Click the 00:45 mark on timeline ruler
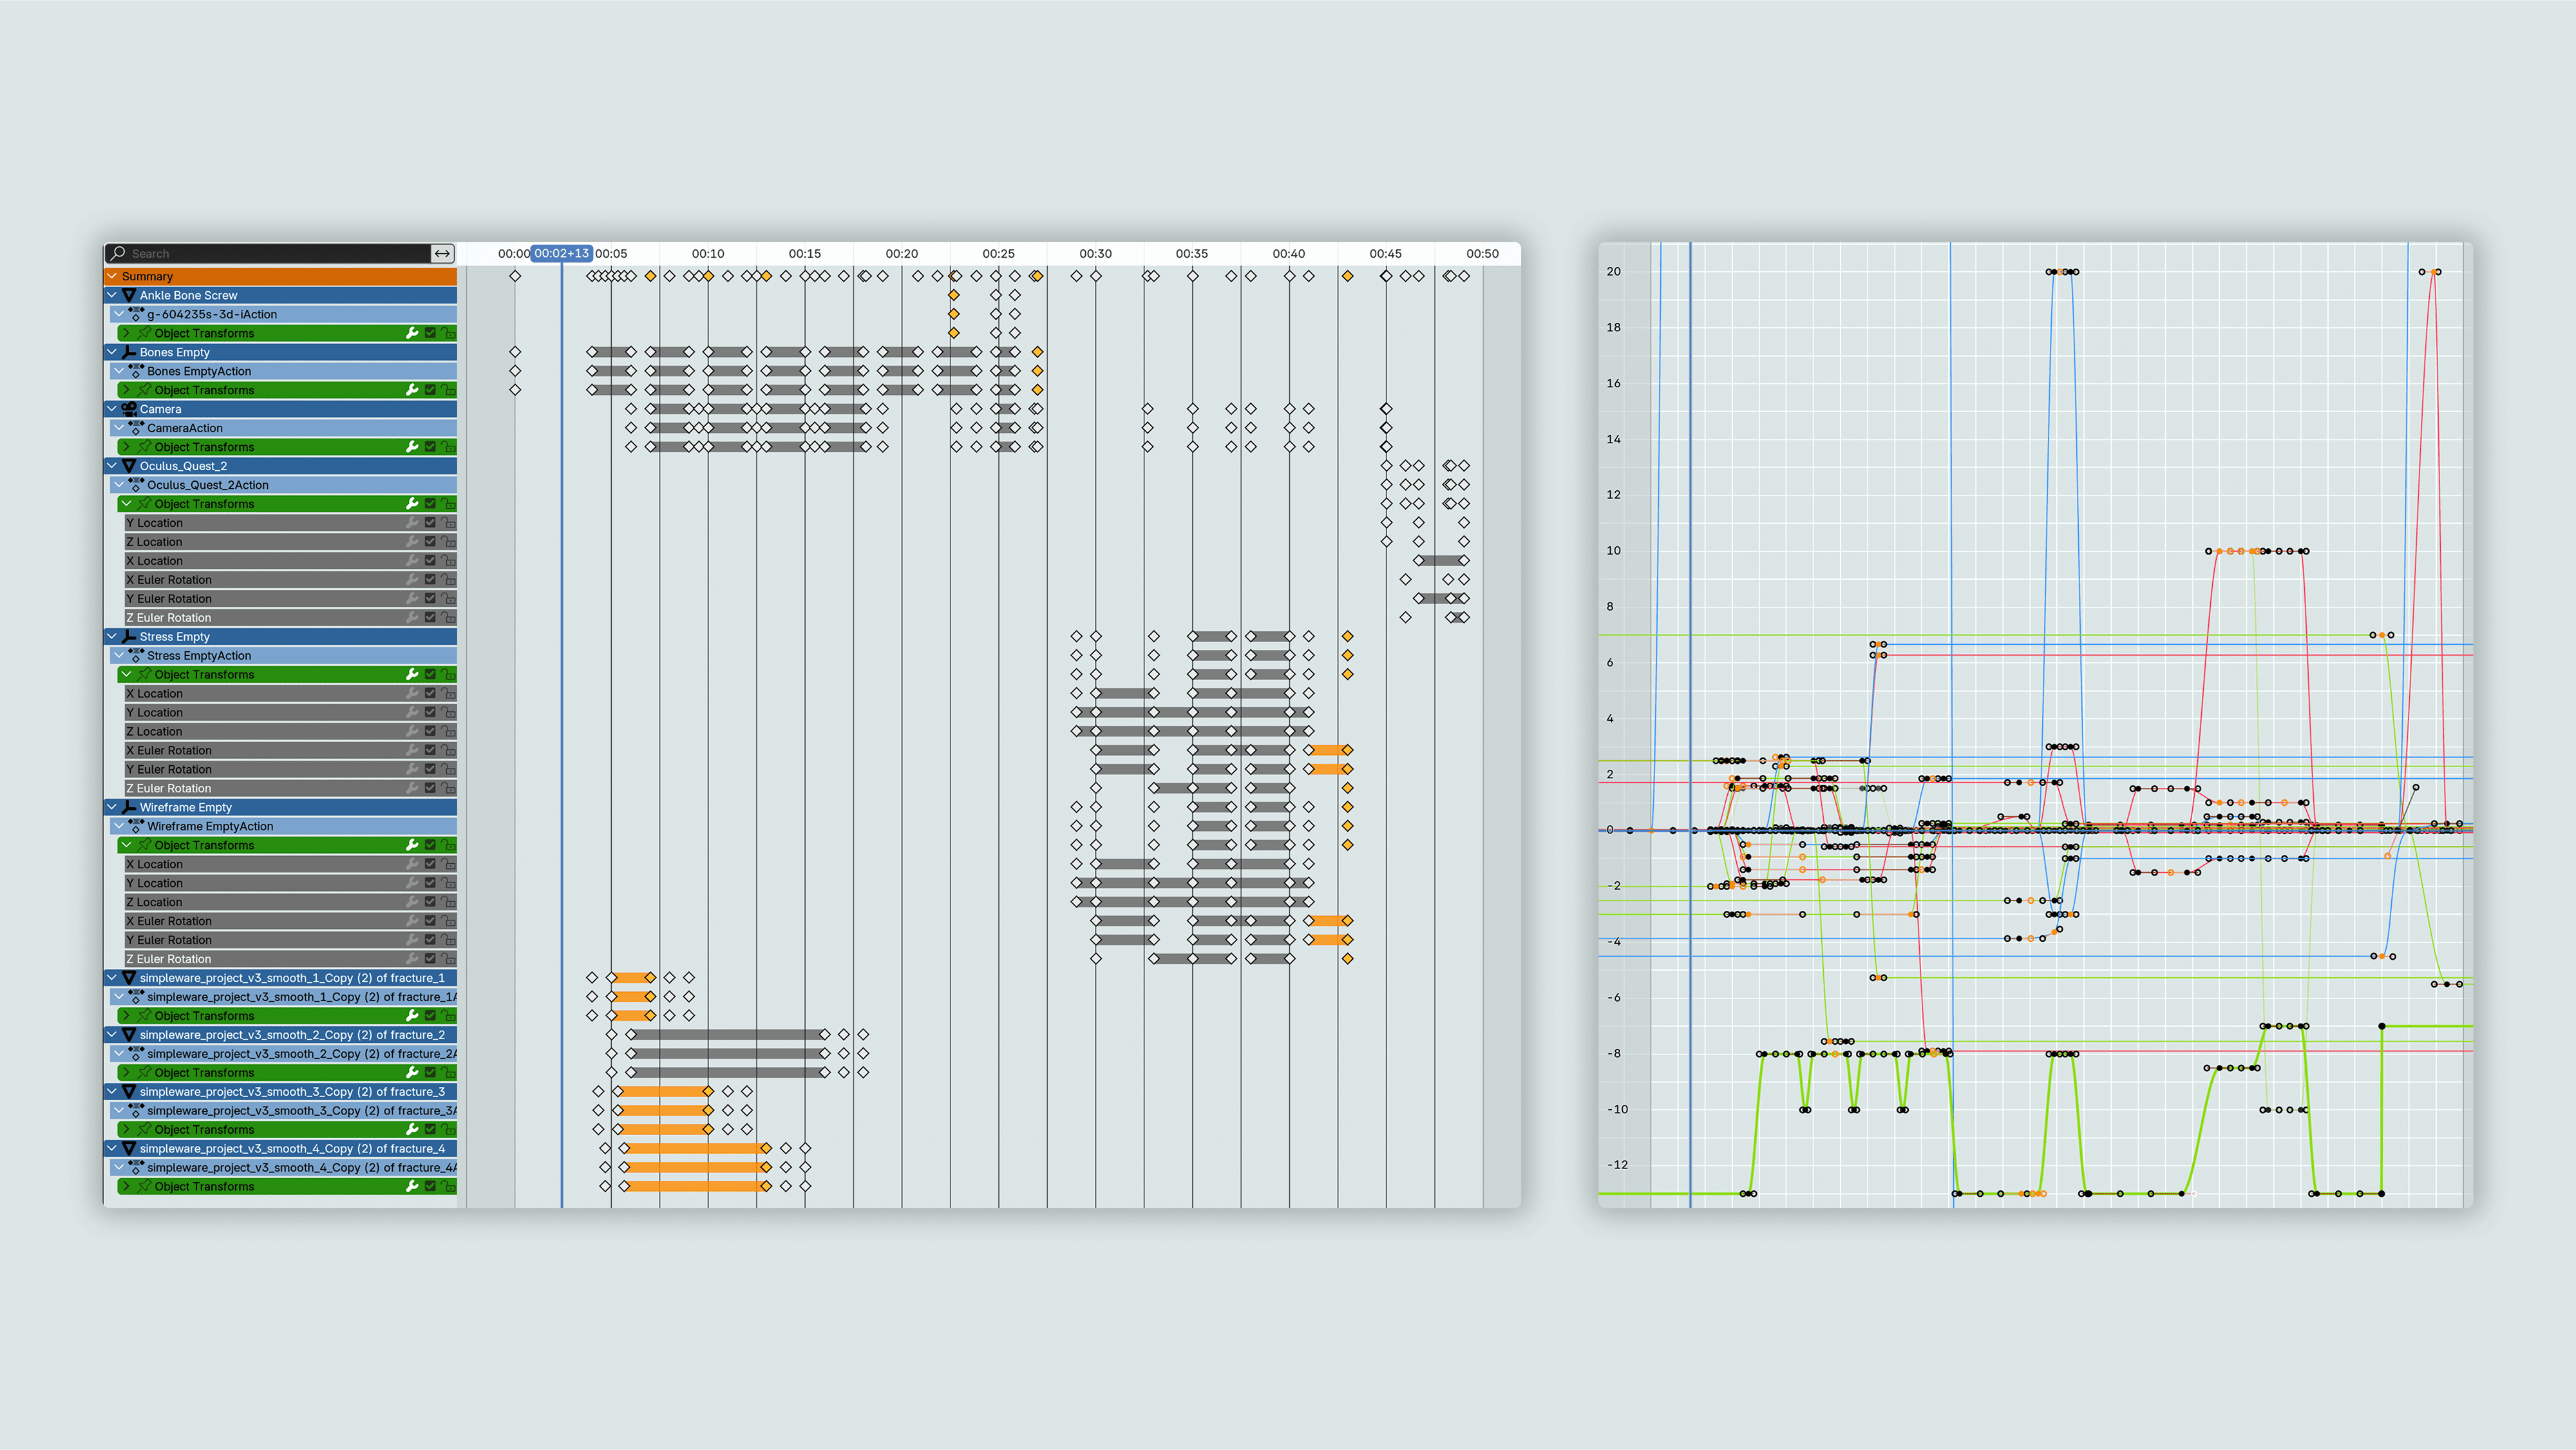The image size is (2576, 1450). click(x=1385, y=254)
